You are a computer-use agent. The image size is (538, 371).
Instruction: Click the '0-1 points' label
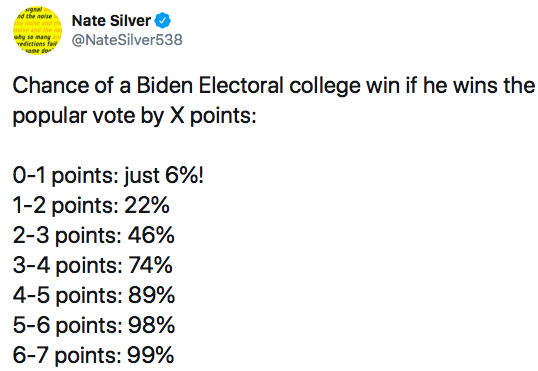66,176
